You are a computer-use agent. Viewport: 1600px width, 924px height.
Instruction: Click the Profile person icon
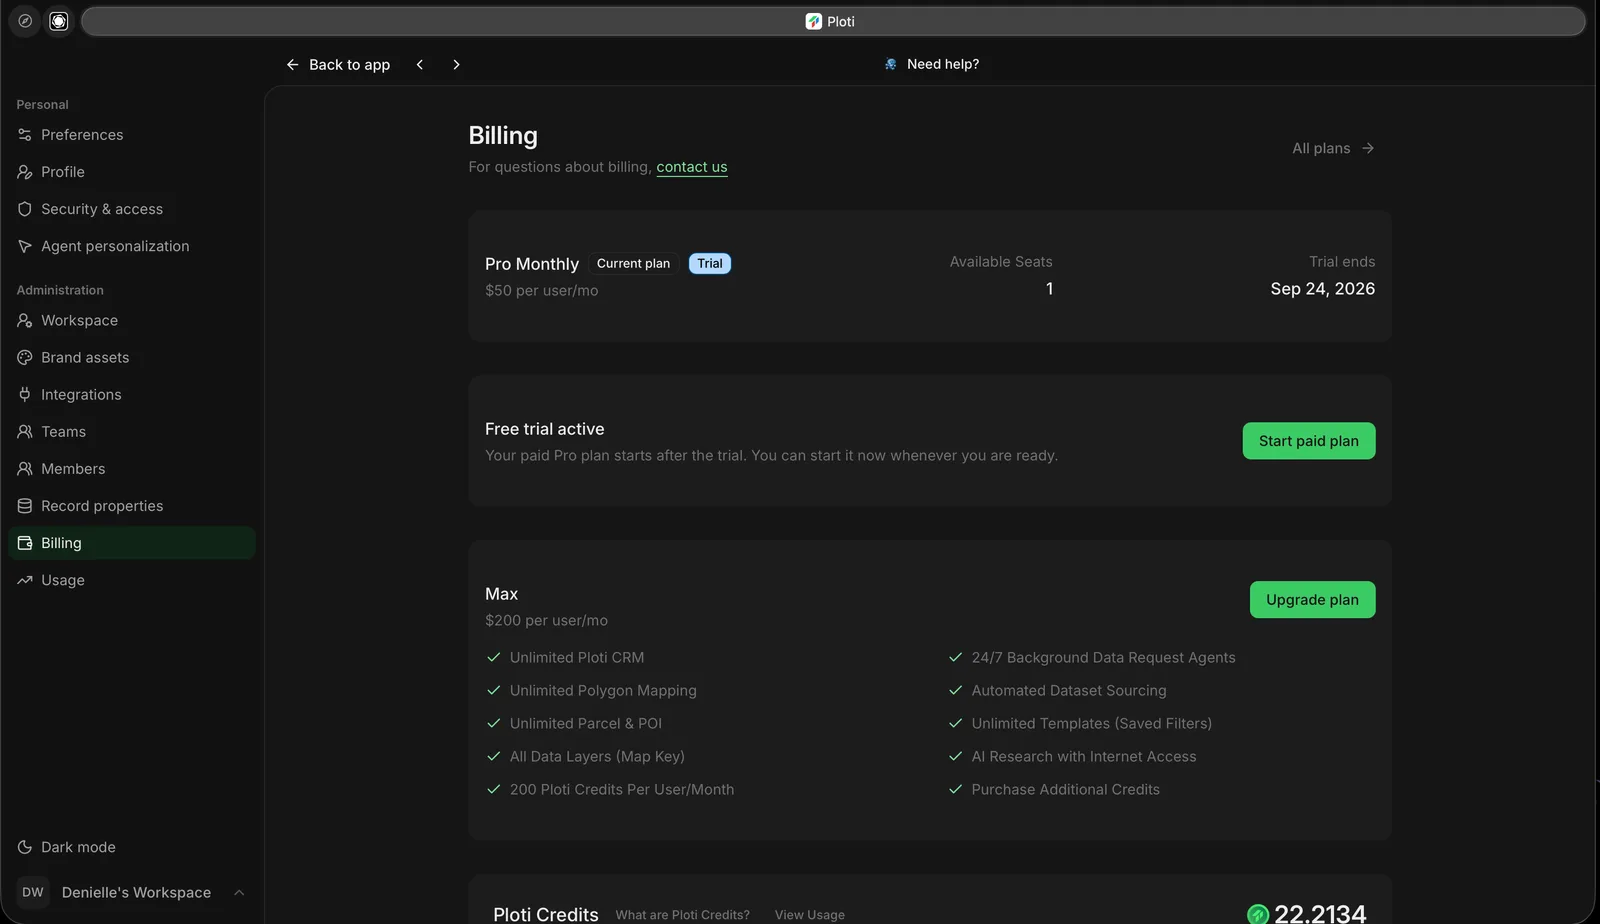[25, 172]
